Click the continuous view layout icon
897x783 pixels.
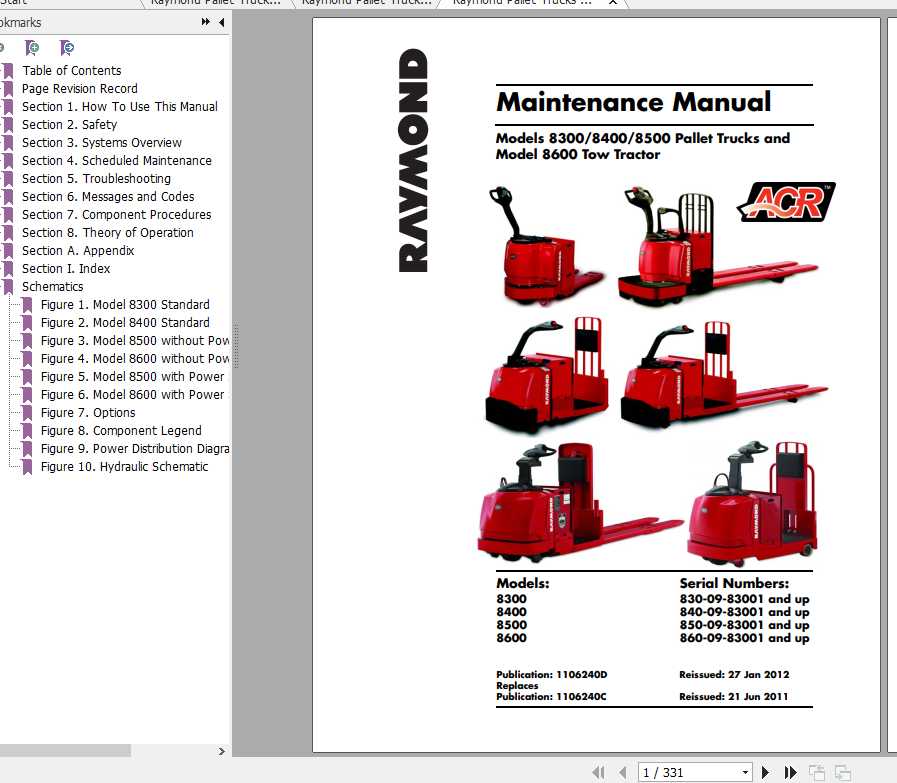(x=843, y=773)
